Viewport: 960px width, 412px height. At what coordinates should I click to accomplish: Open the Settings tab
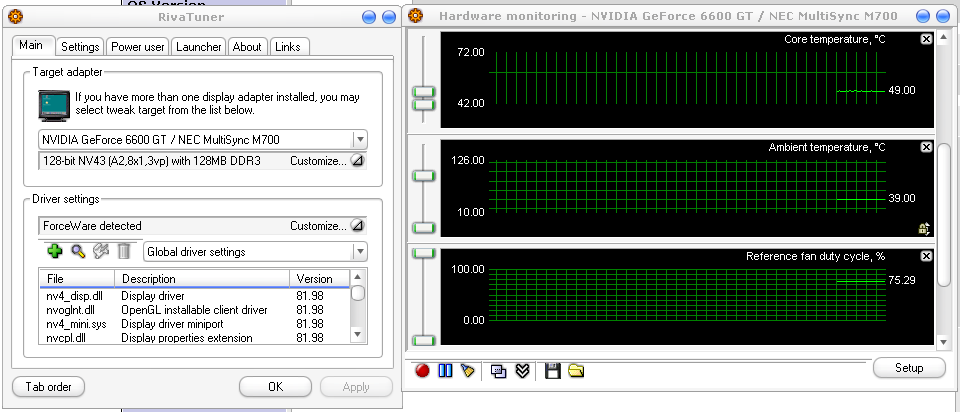pos(80,47)
